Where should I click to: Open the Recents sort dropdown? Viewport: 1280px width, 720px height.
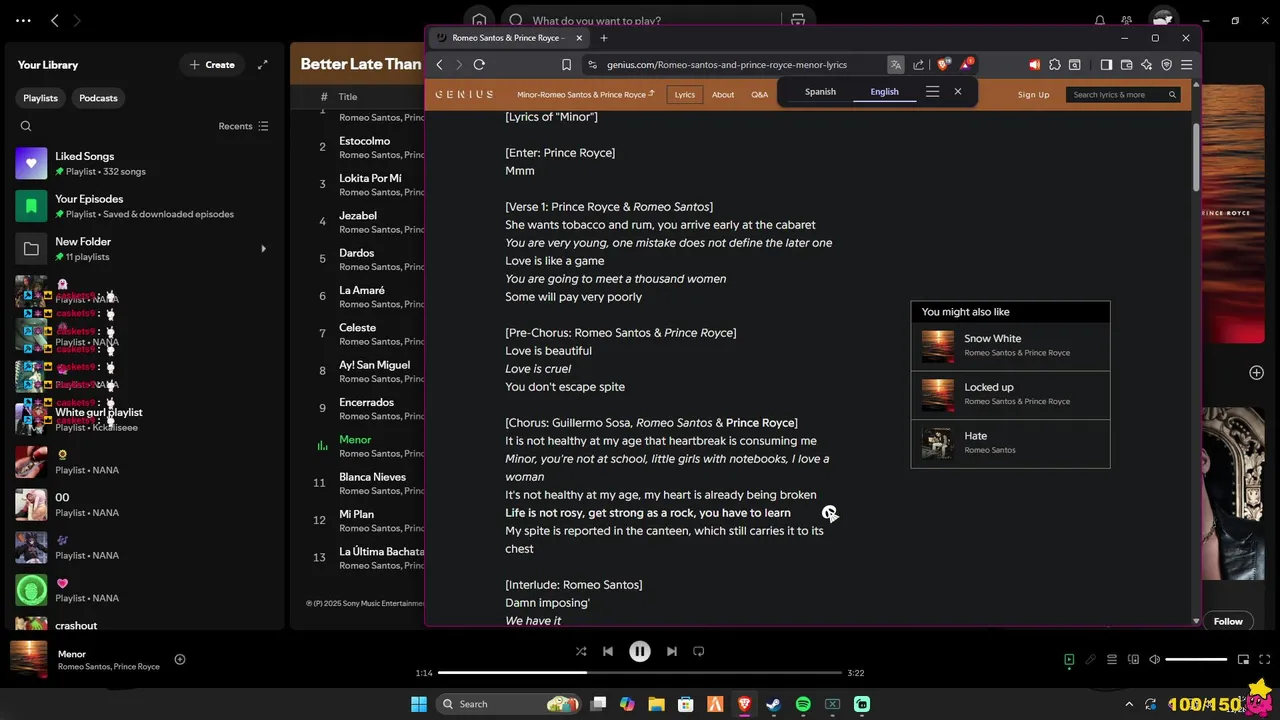coord(243,126)
